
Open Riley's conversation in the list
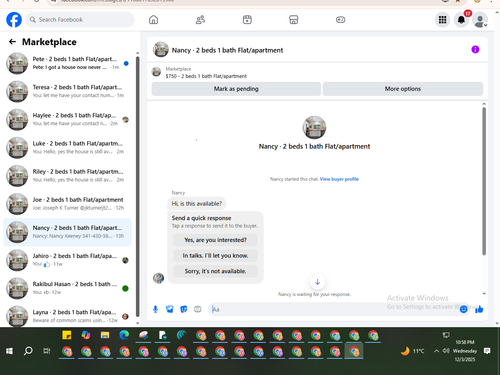point(67,176)
